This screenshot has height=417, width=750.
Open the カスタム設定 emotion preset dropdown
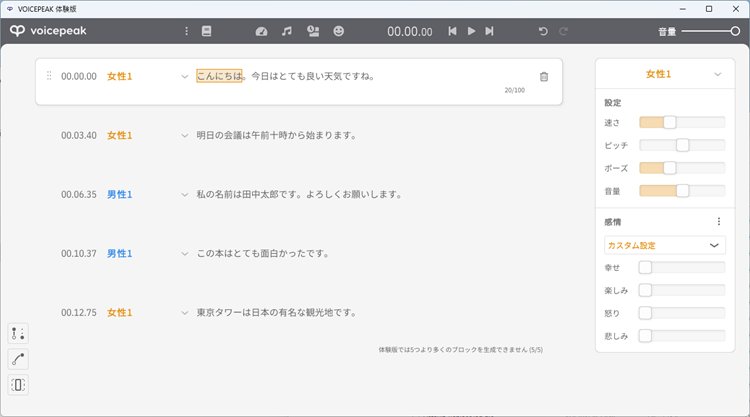tap(665, 245)
